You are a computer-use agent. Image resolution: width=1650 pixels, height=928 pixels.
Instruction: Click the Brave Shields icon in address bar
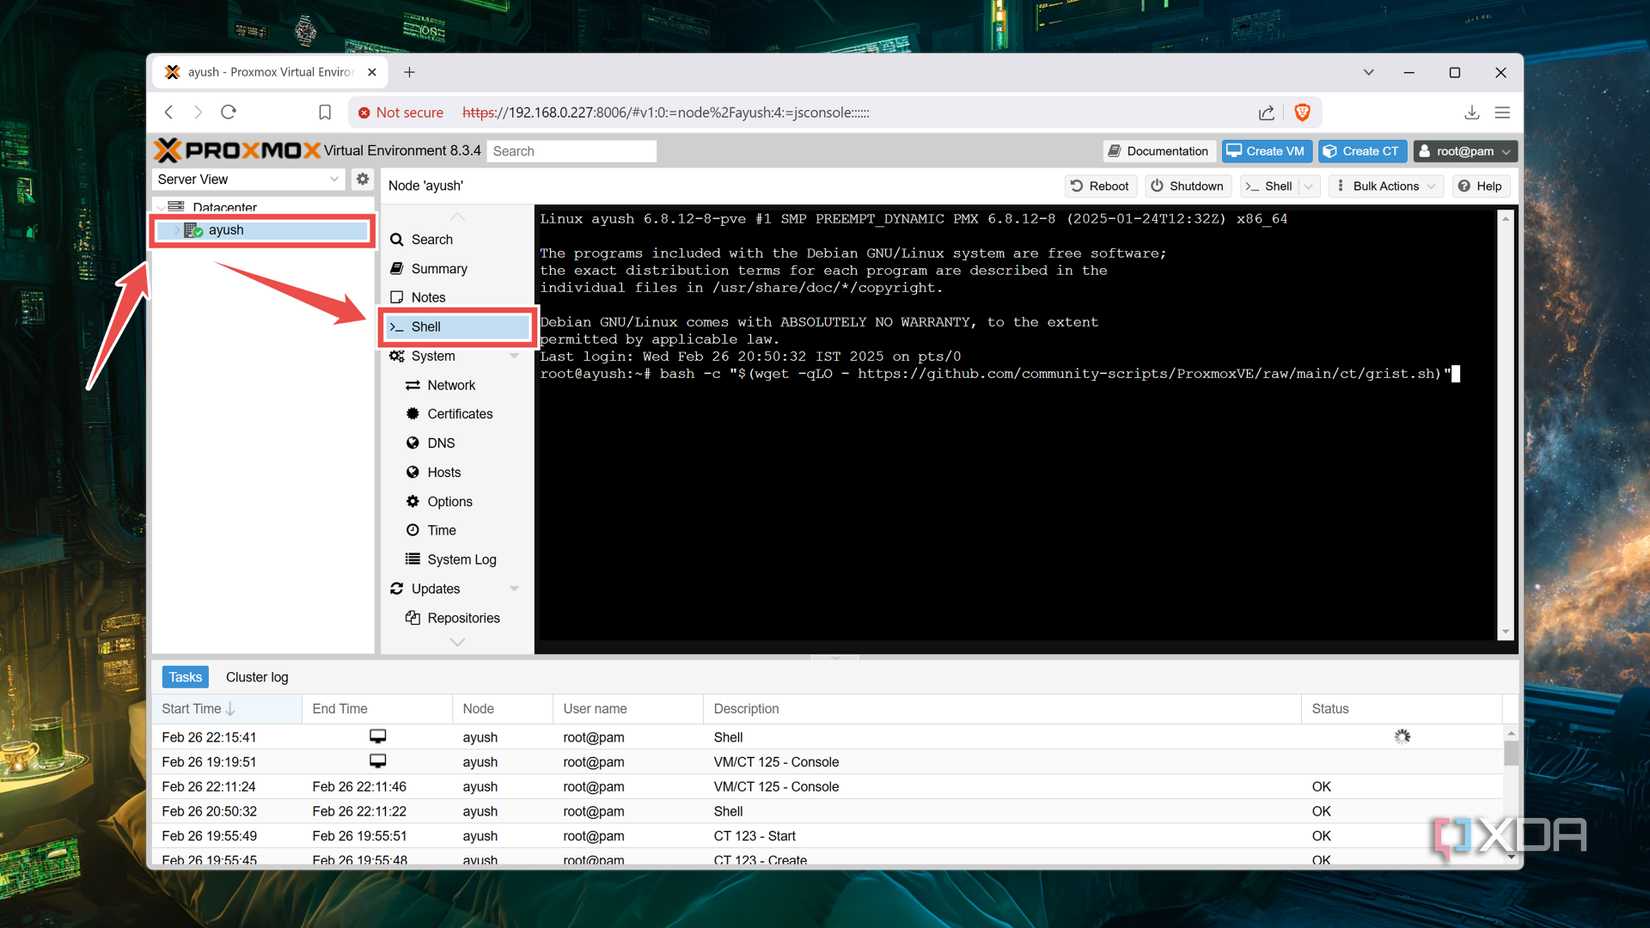pyautogui.click(x=1302, y=112)
